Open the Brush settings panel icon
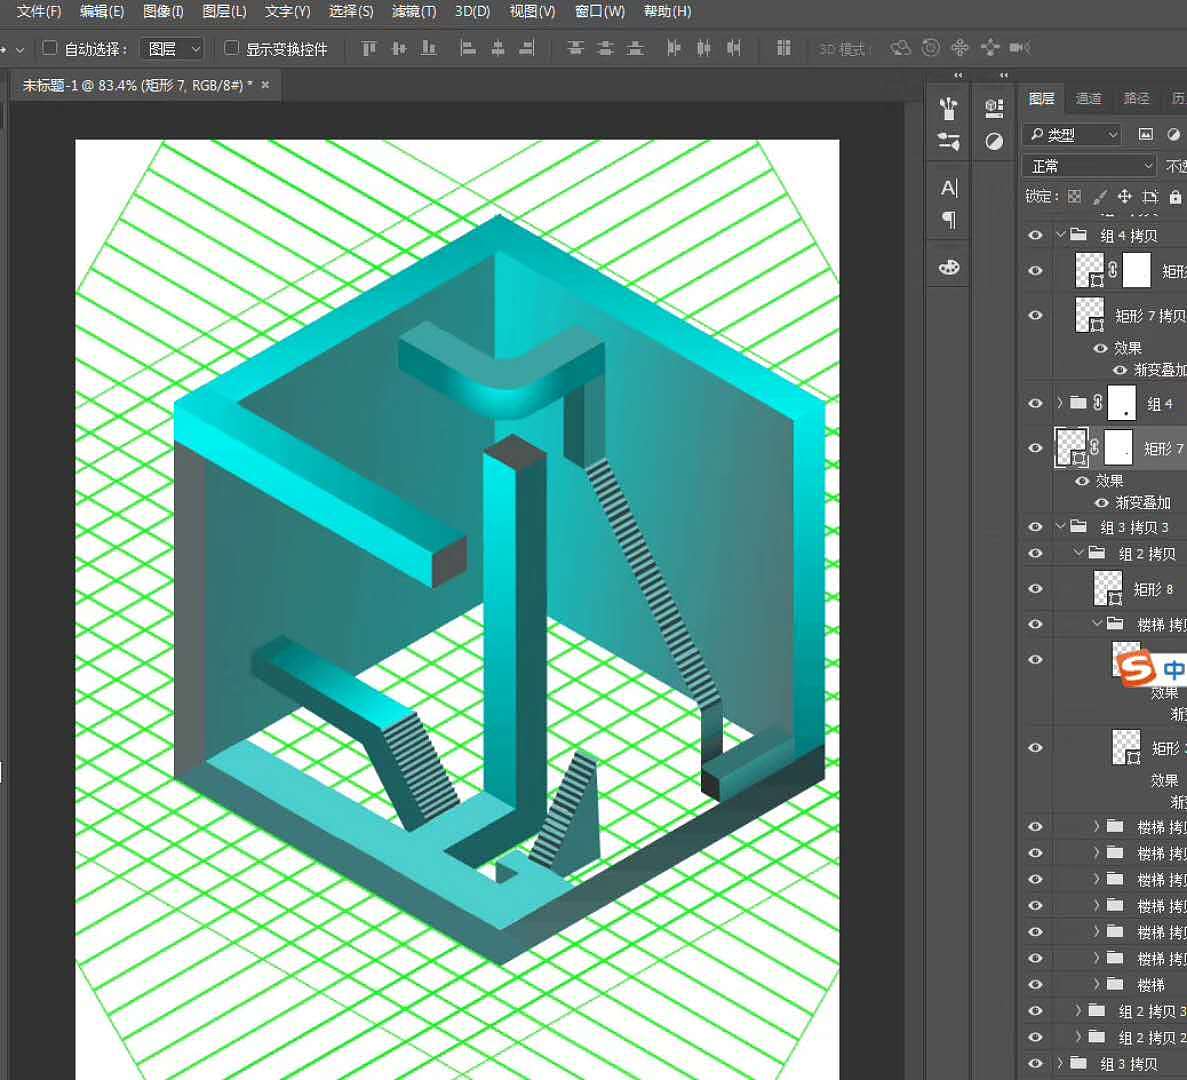This screenshot has width=1187, height=1080. pyautogui.click(x=949, y=142)
